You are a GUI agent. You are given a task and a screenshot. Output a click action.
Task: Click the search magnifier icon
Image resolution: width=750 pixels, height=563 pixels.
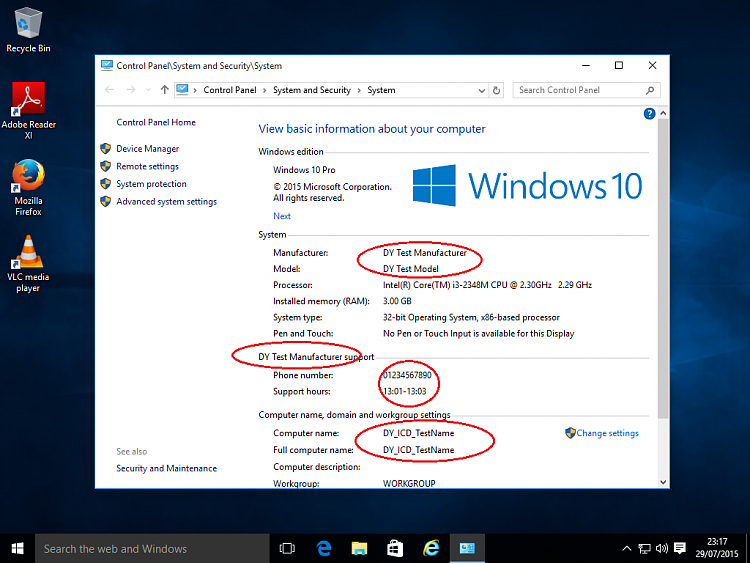coord(650,90)
